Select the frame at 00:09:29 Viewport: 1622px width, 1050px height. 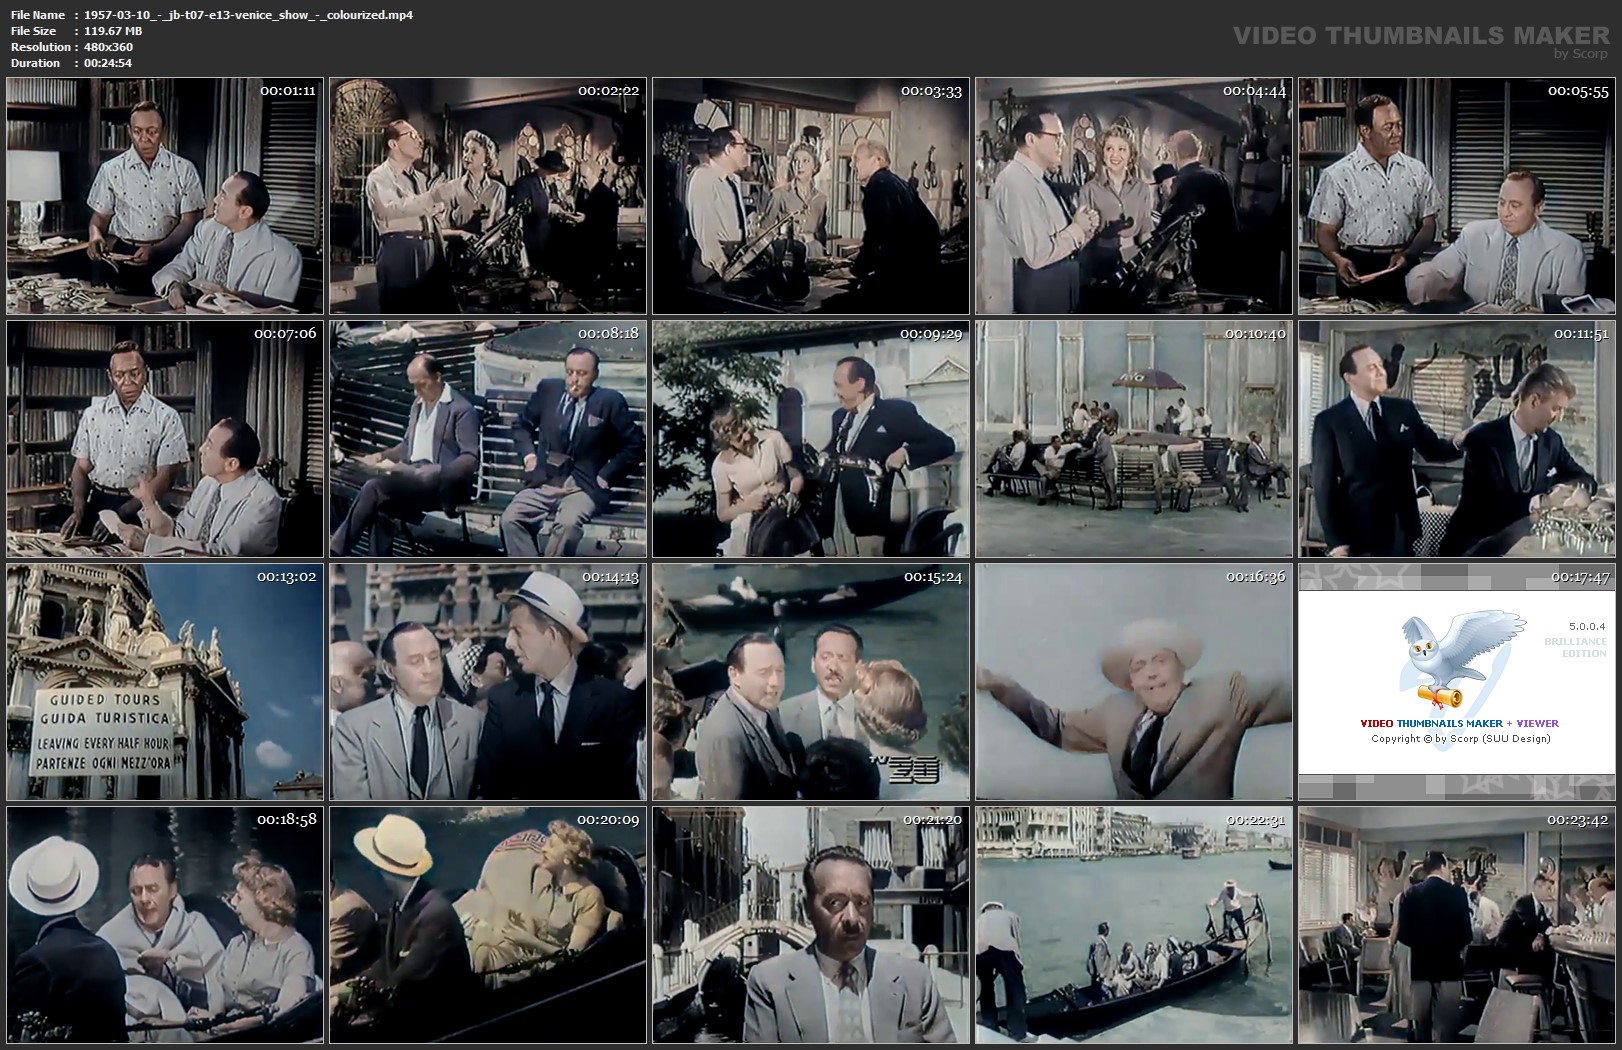pyautogui.click(x=811, y=439)
